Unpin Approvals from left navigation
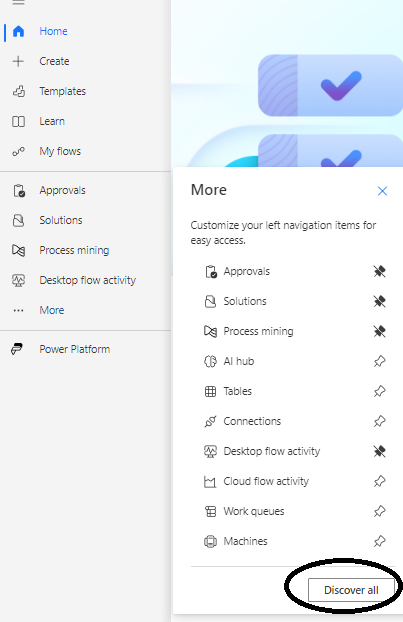Viewport: 403px width, 622px height. [x=380, y=272]
